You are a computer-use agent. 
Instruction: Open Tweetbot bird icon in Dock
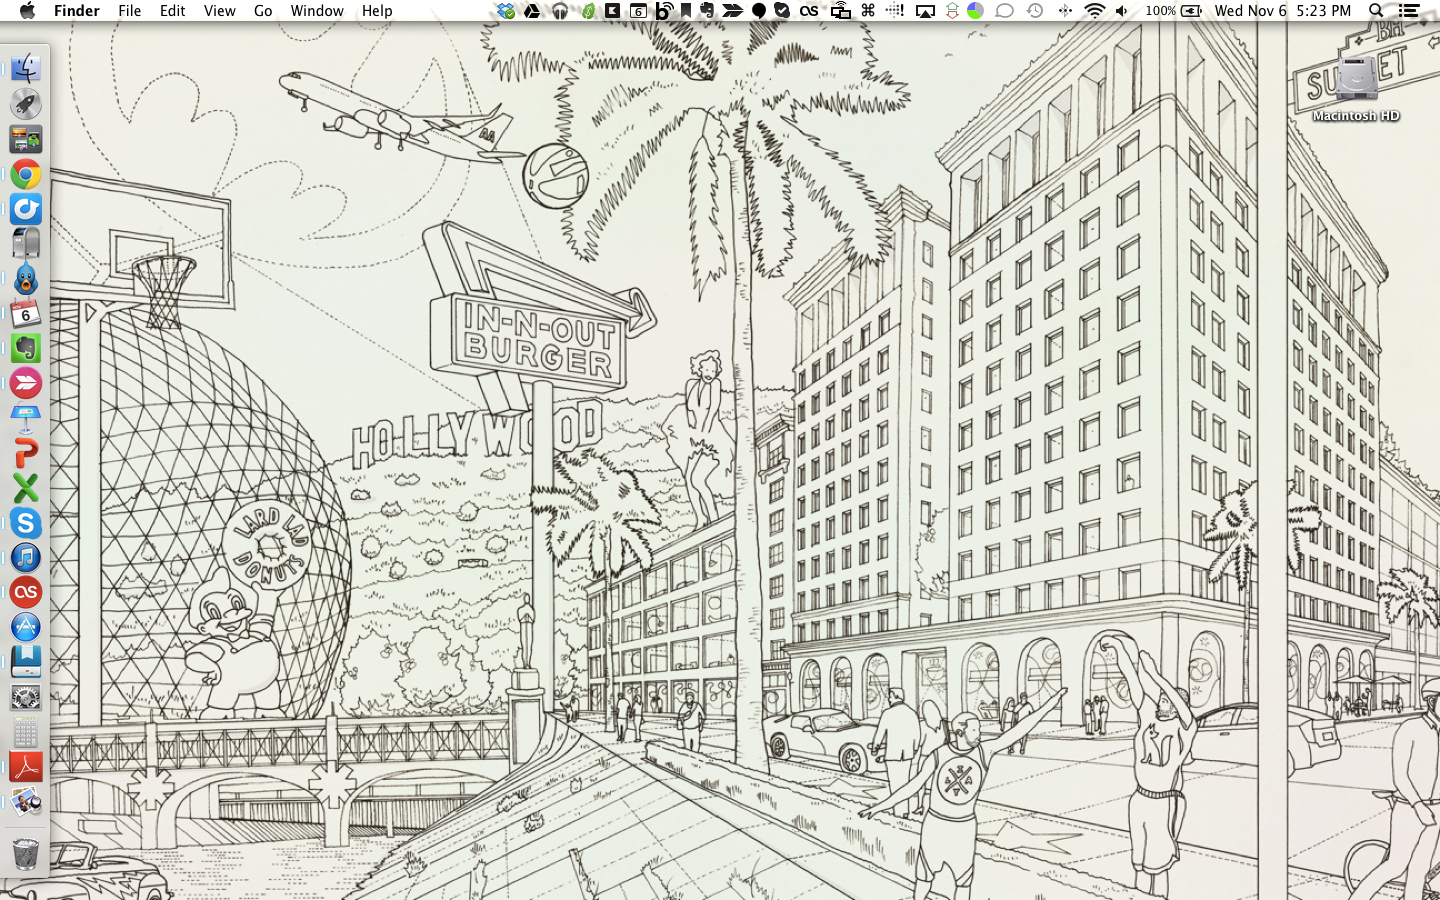tap(26, 278)
